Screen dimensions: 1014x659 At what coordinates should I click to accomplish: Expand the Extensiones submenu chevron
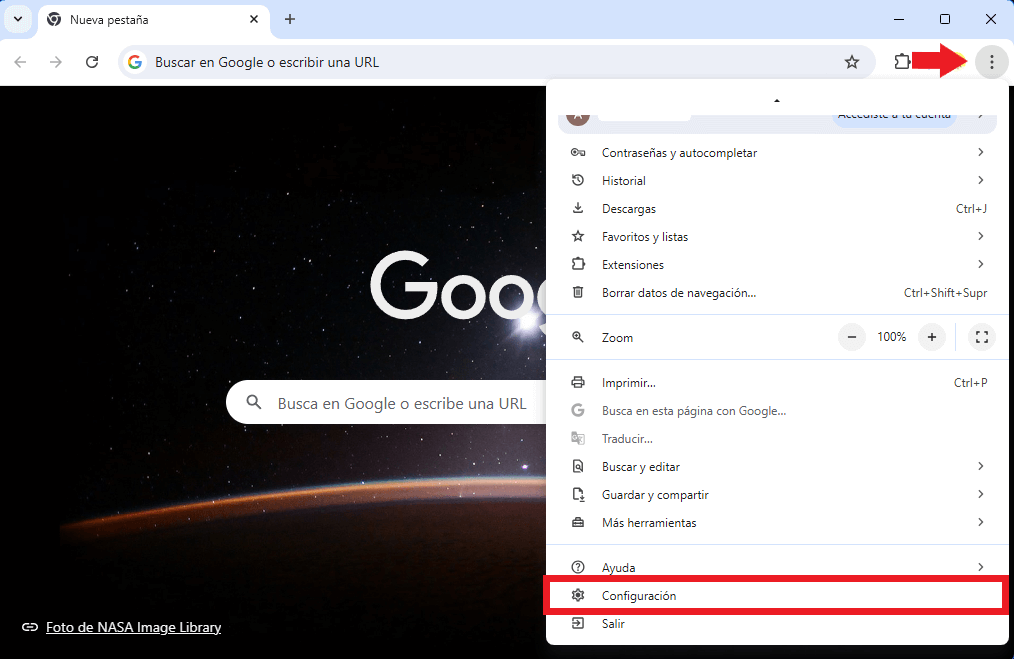click(x=980, y=264)
